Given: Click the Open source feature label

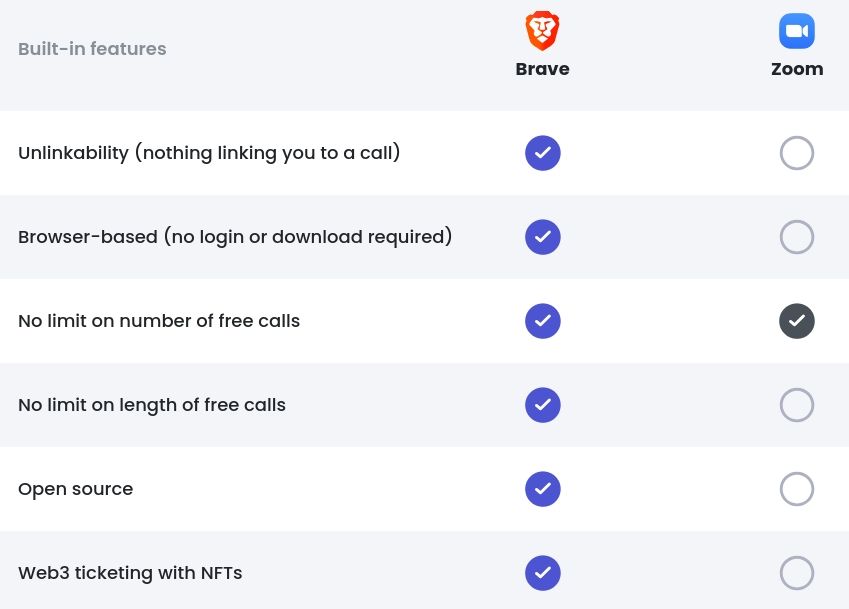Looking at the screenshot, I should 75,489.
